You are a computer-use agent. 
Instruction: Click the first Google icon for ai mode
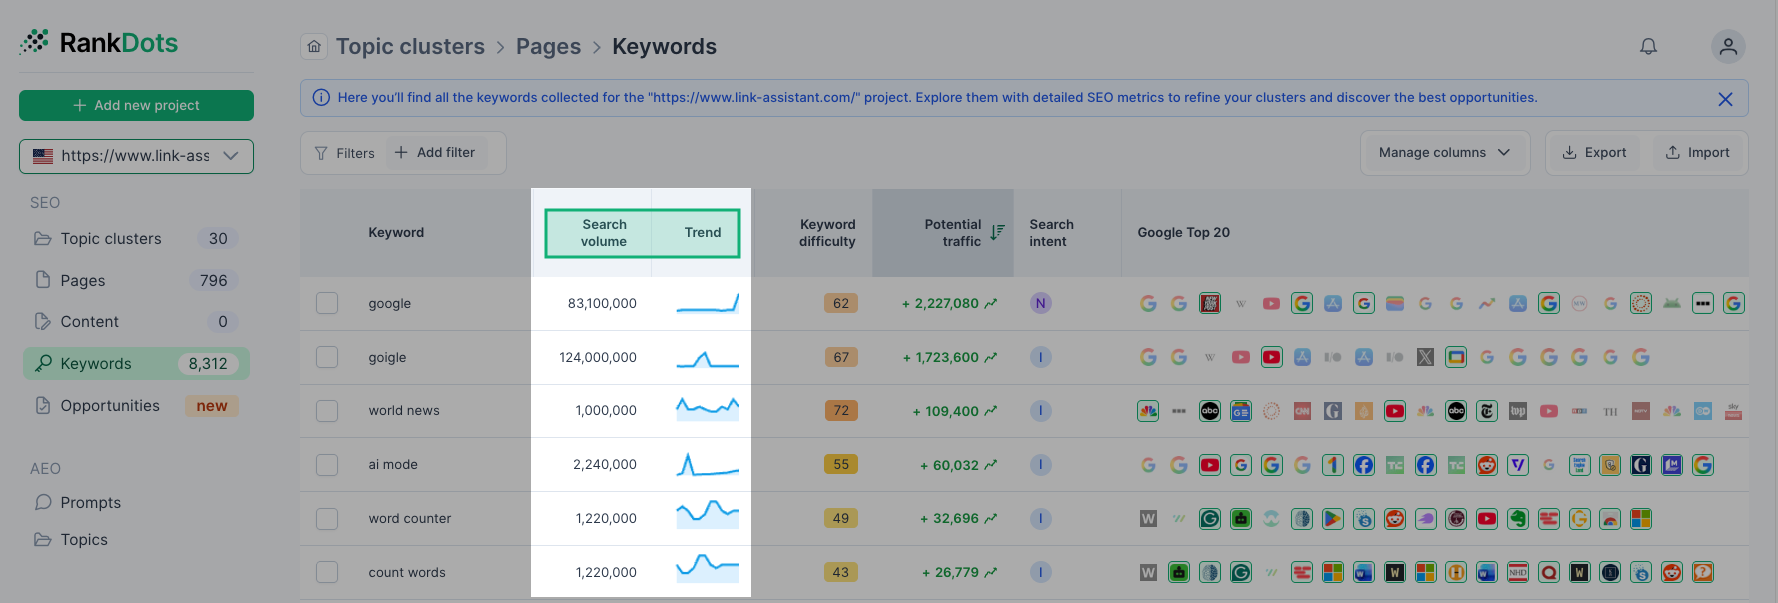tap(1148, 464)
